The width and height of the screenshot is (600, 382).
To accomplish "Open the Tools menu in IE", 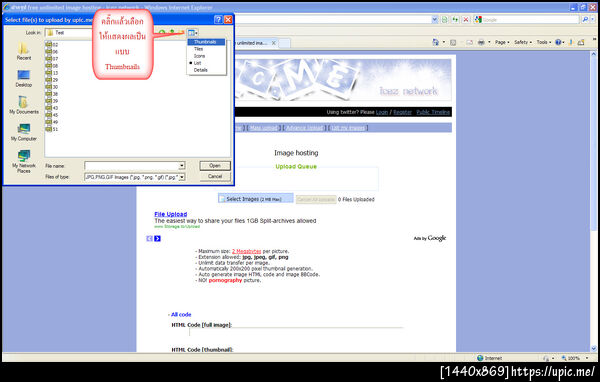I will point(543,42).
